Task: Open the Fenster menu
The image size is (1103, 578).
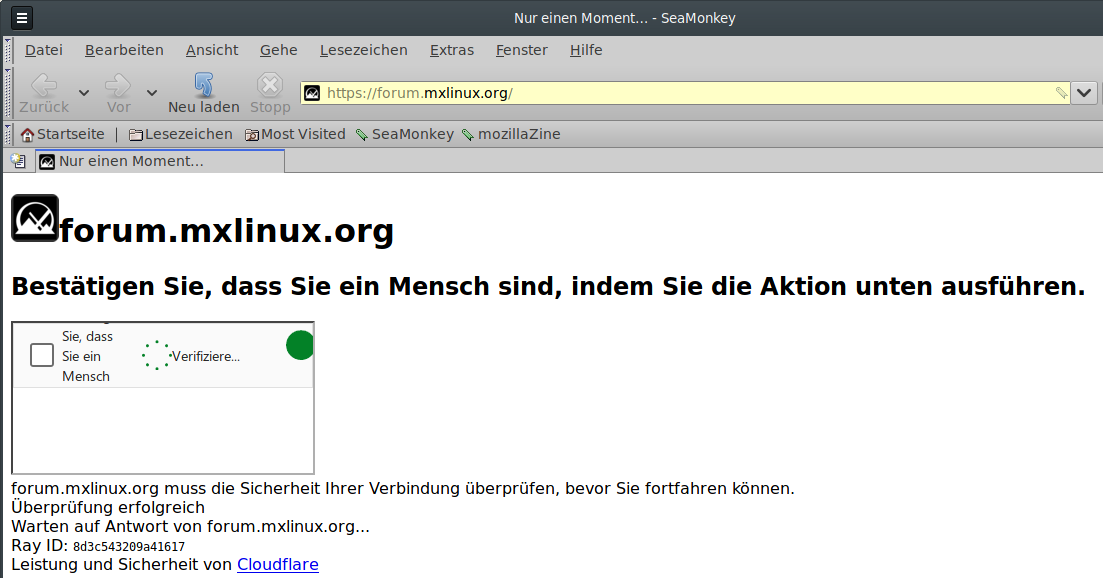Action: tap(521, 50)
